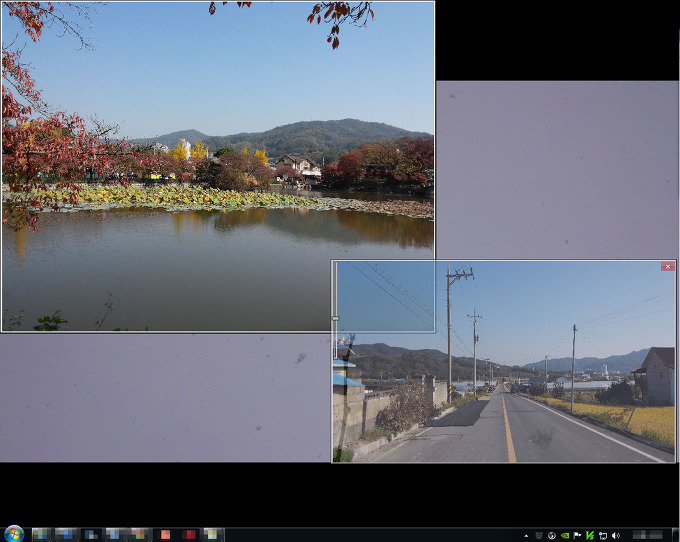Click the vertical slider handle on road photo
This screenshot has height=542, width=680.
pyautogui.click(x=335, y=318)
